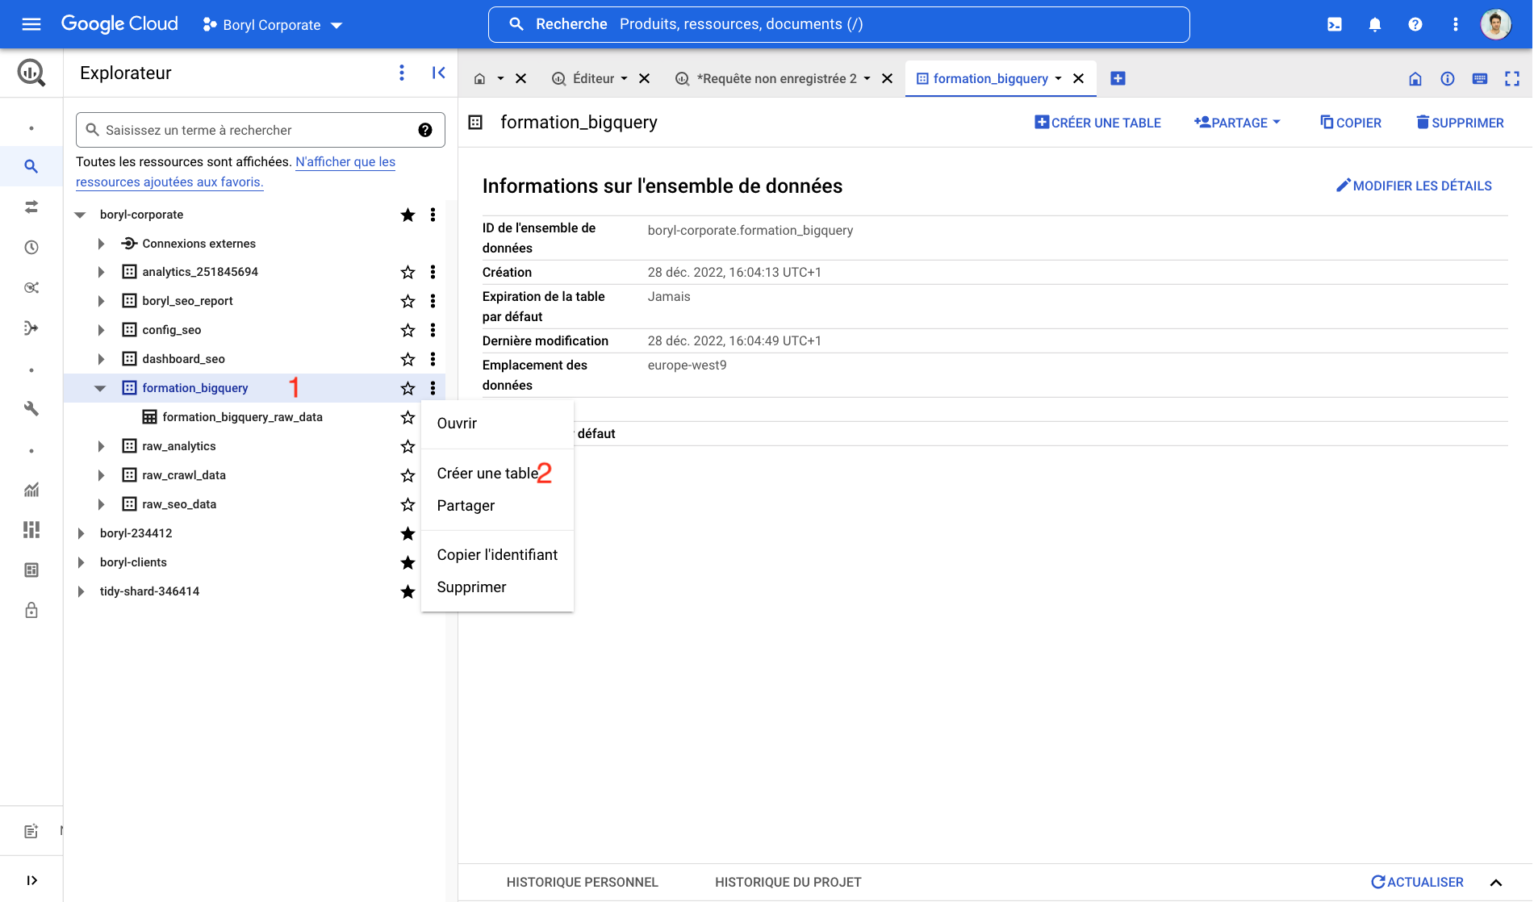Open the Cloud Shell terminal

coord(1334,24)
